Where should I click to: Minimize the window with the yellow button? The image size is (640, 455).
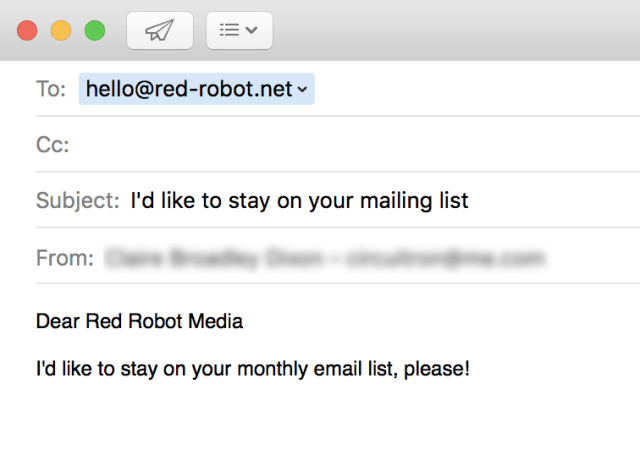(61, 31)
